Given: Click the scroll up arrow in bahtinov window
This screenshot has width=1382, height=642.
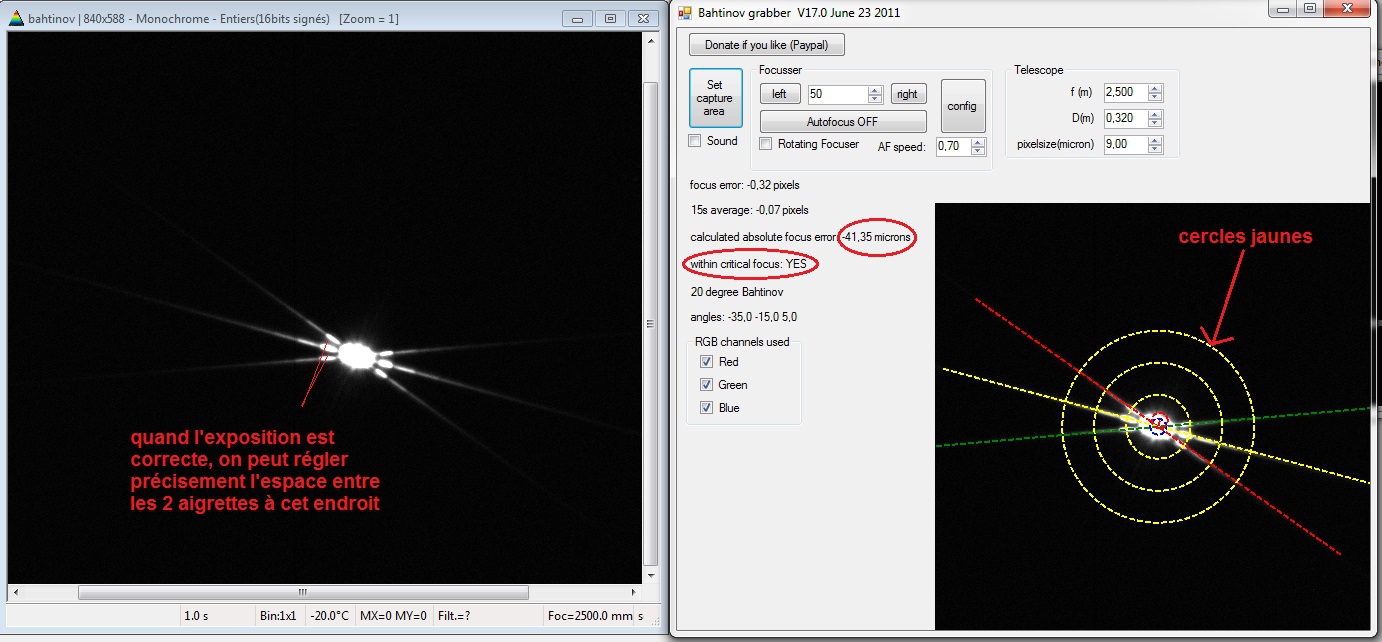Looking at the screenshot, I should coord(650,43).
